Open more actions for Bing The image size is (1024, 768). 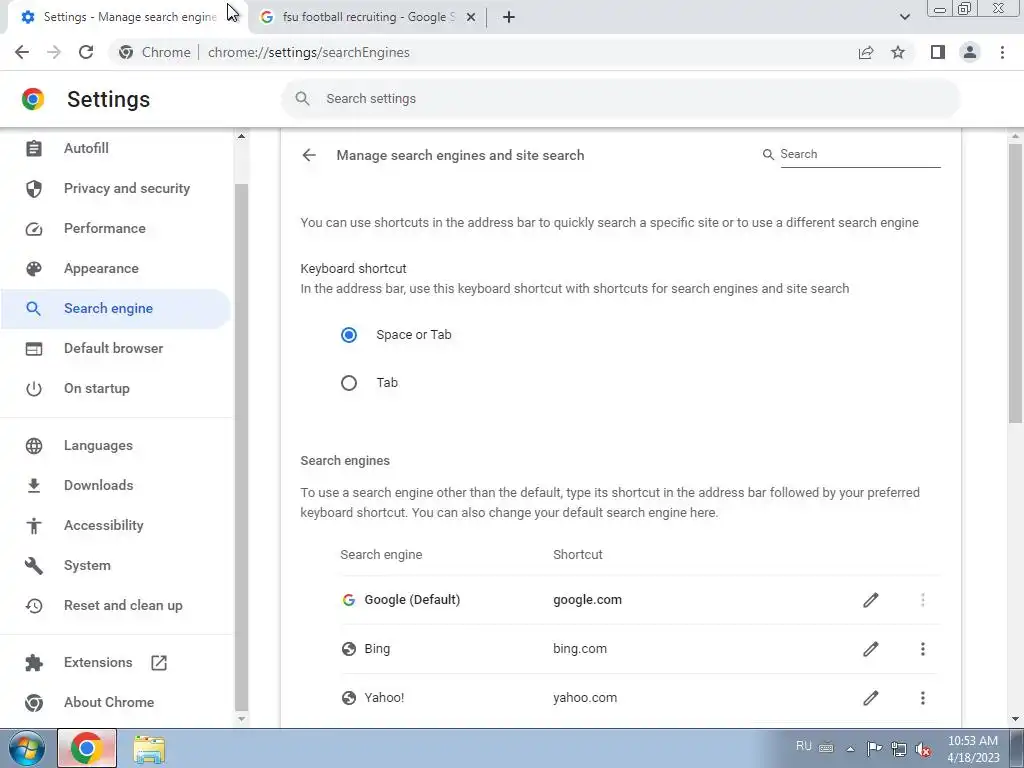(923, 648)
